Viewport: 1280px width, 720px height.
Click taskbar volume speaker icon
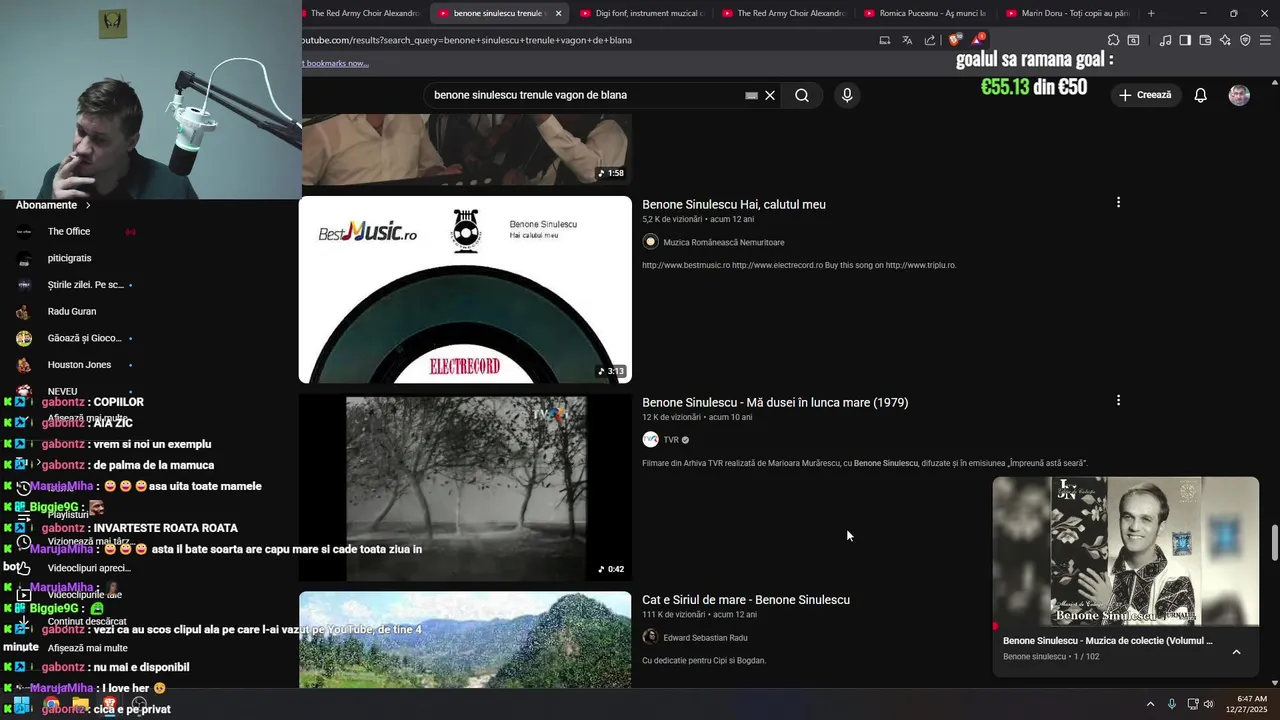click(x=1208, y=704)
